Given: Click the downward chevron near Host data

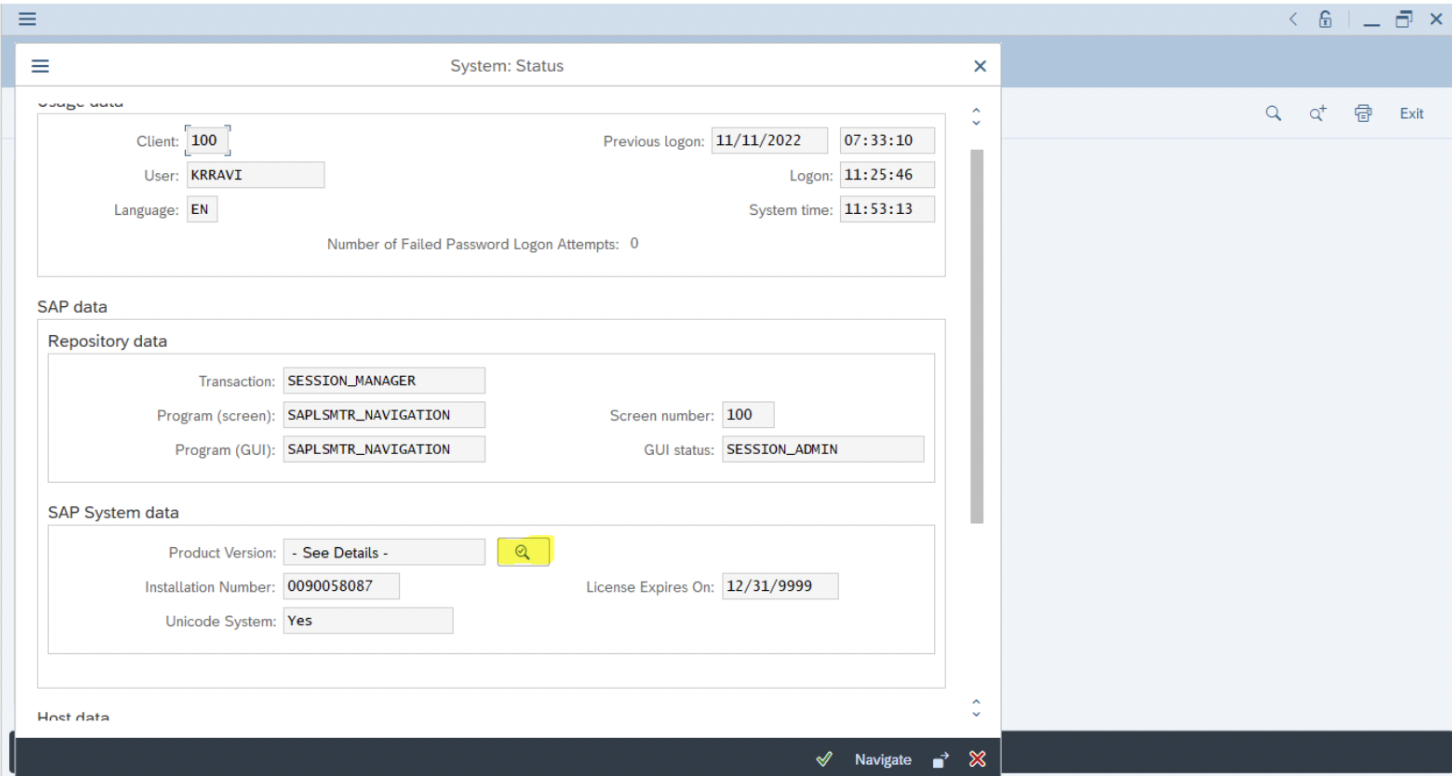Looking at the screenshot, I should 975,713.
